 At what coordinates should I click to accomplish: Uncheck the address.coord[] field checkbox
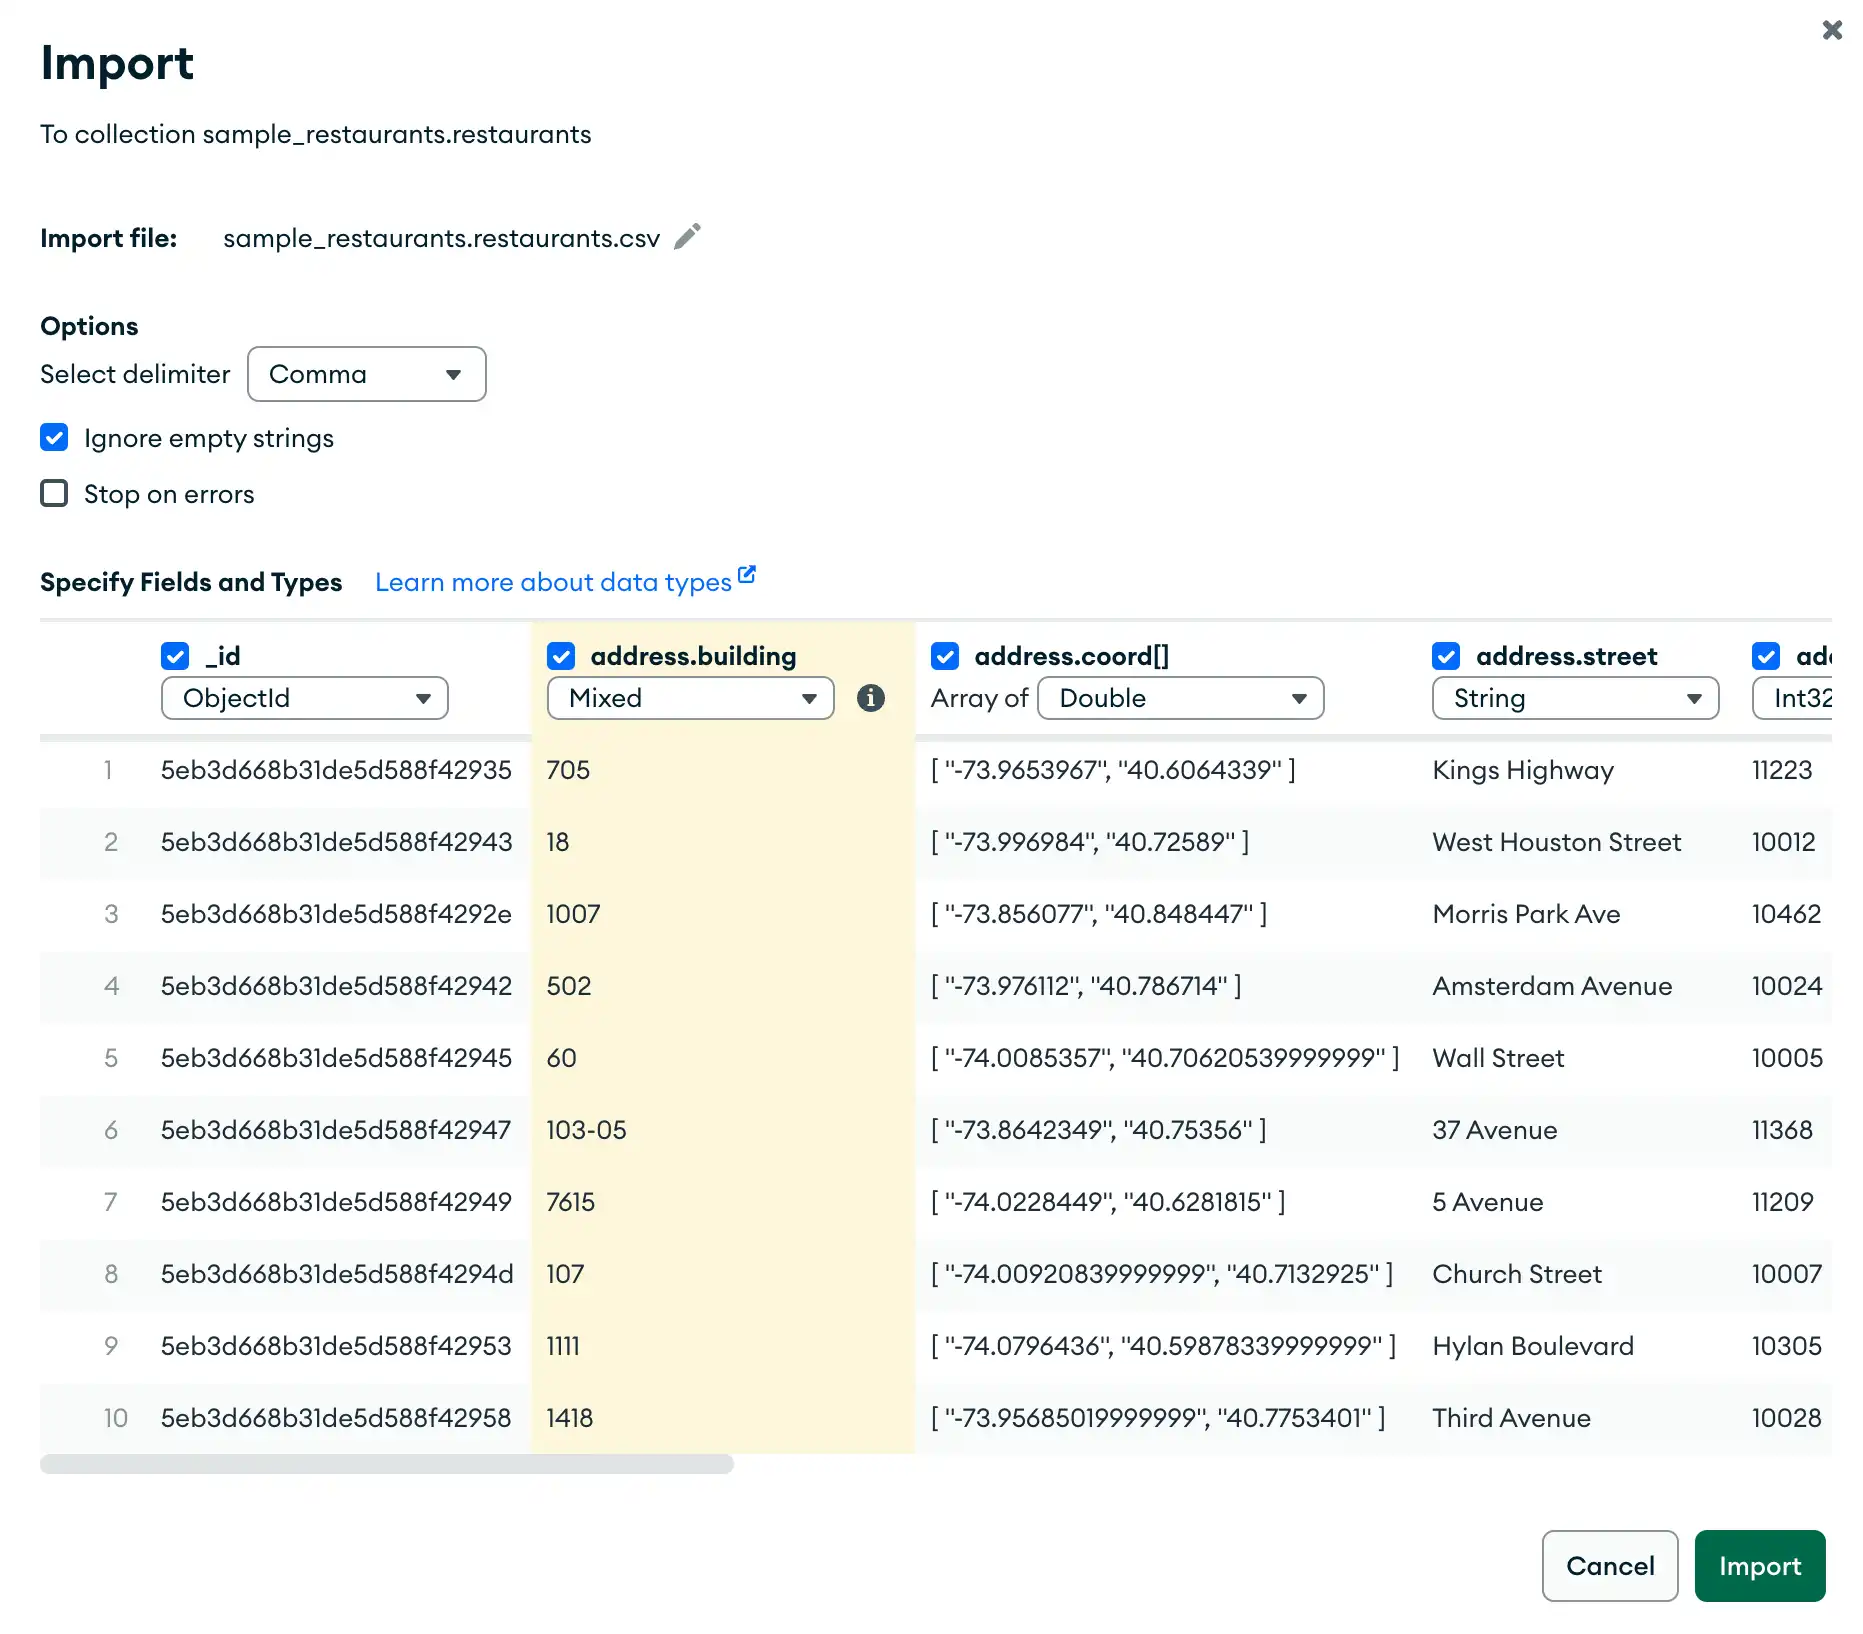pos(946,655)
